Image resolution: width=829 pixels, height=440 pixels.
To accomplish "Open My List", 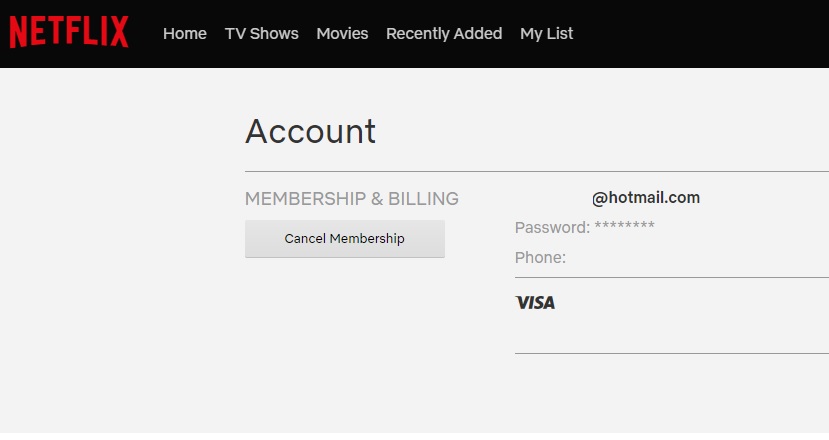I will coord(547,33).
